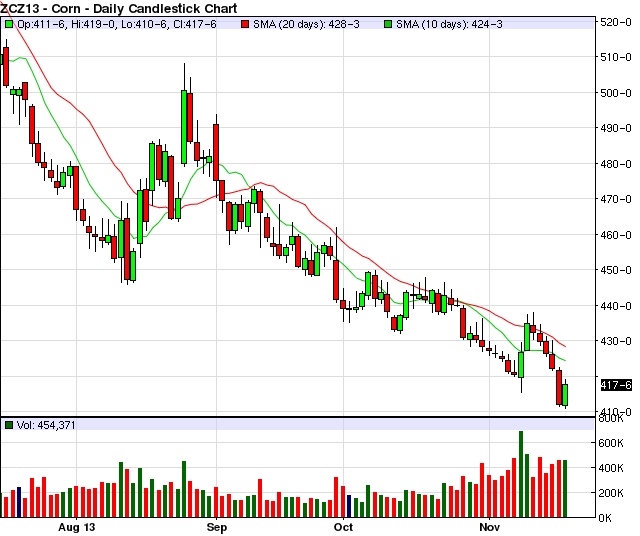
Task: Click the price axis label '520-0'
Action: (x=616, y=22)
